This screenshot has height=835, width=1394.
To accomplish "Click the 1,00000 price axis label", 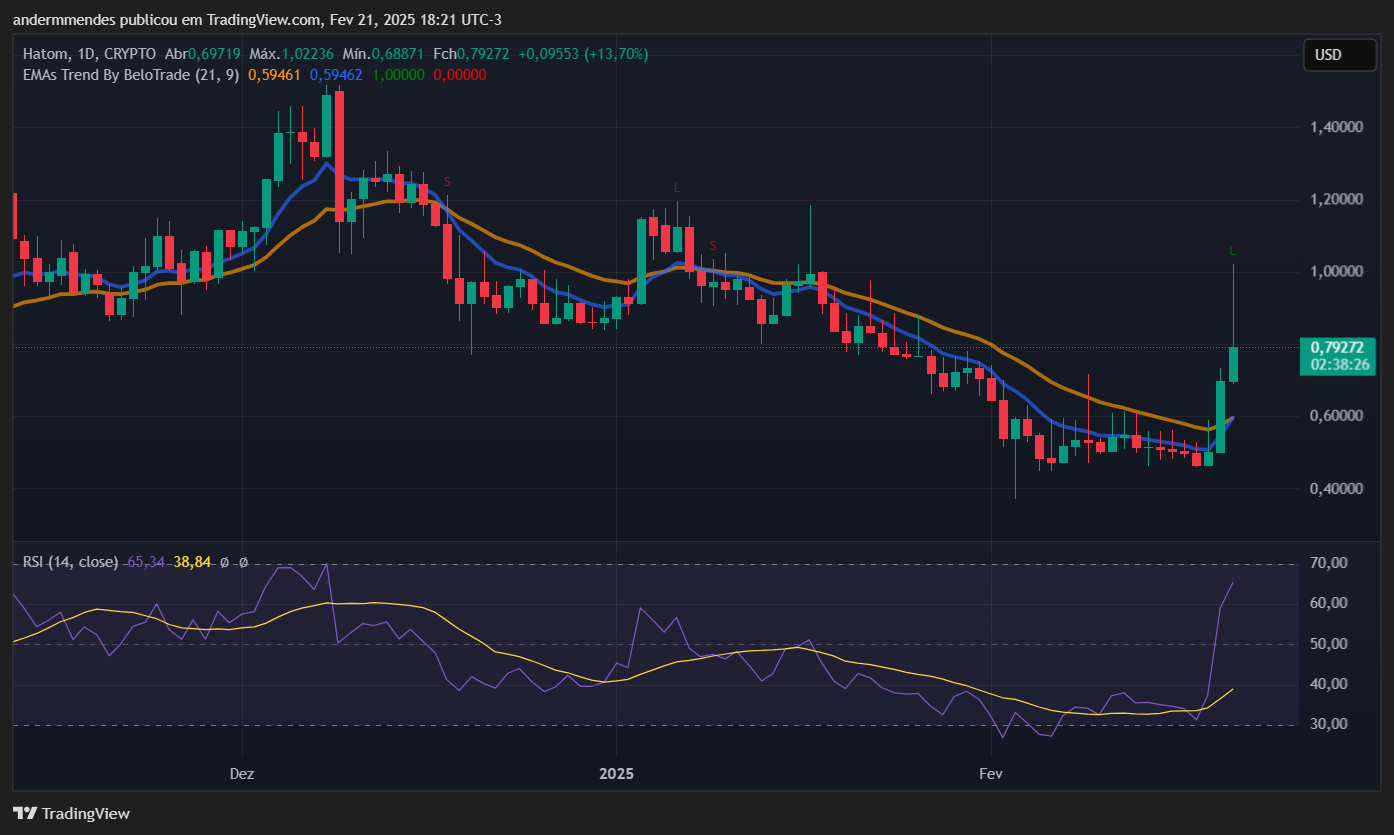I will tap(1336, 271).
